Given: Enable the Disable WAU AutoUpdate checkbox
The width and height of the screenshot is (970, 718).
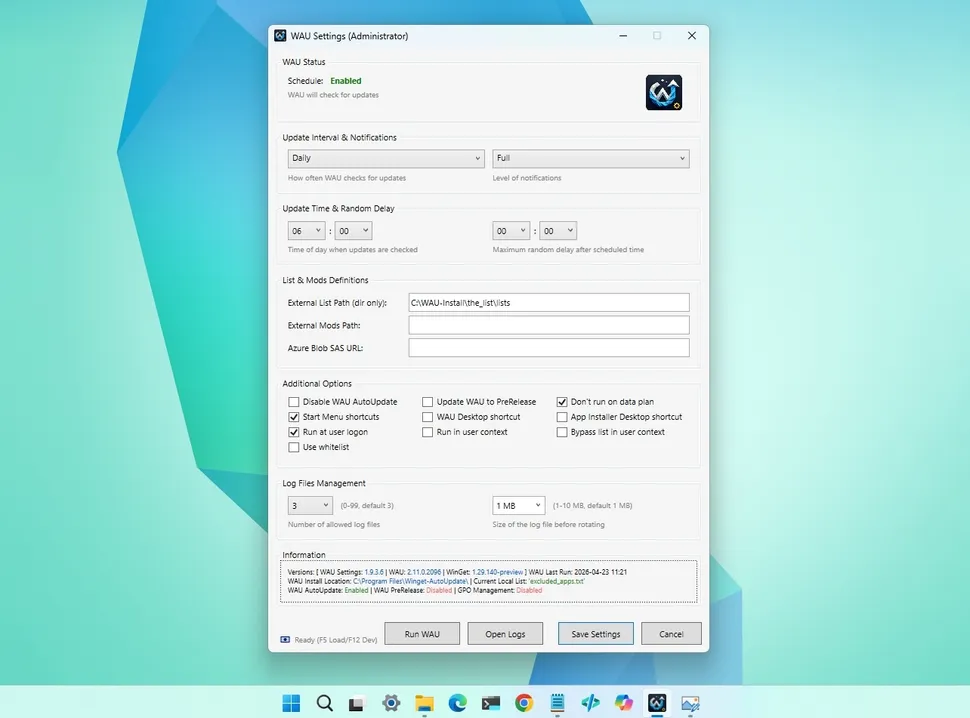Looking at the screenshot, I should [294, 402].
